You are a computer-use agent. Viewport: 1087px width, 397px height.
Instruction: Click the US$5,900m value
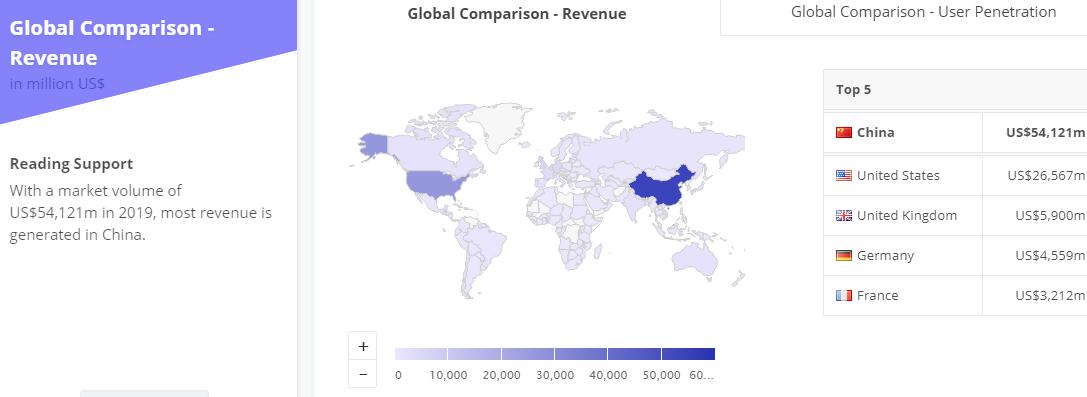click(1050, 215)
